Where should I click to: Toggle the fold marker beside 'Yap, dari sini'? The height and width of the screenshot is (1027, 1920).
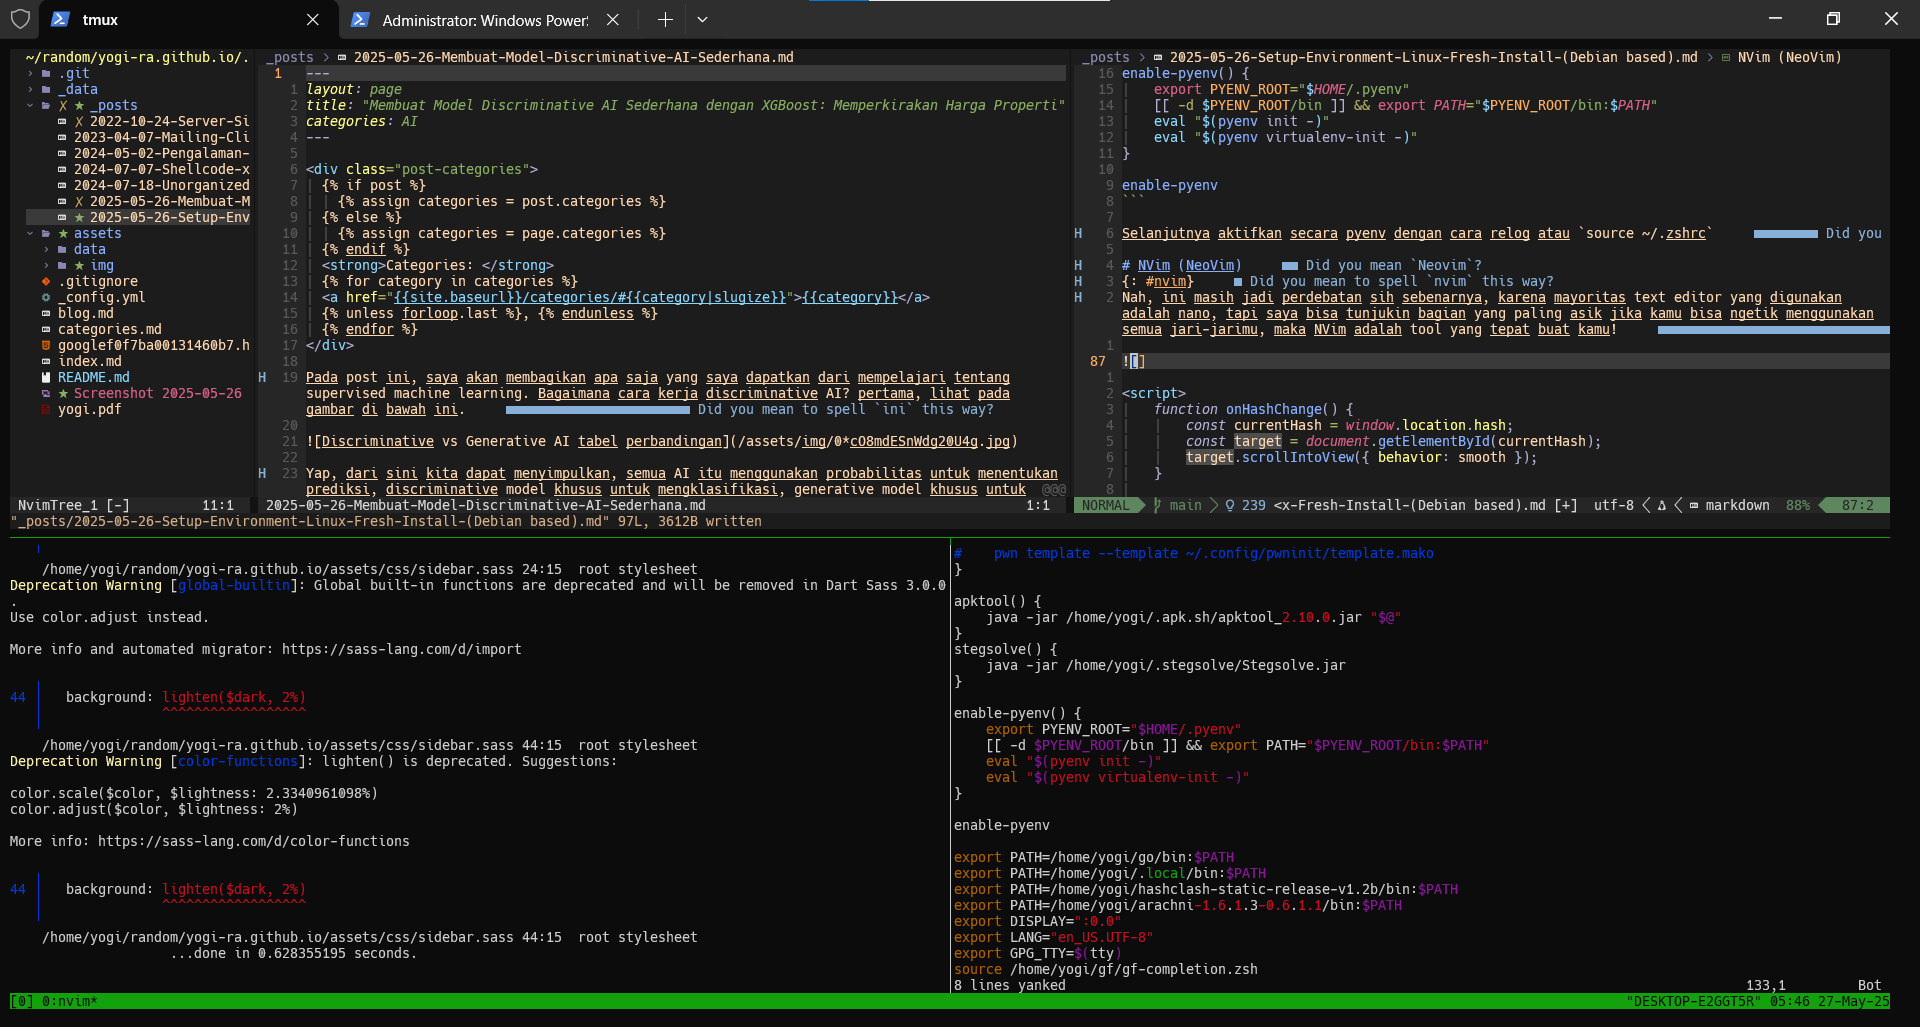[x=262, y=473]
